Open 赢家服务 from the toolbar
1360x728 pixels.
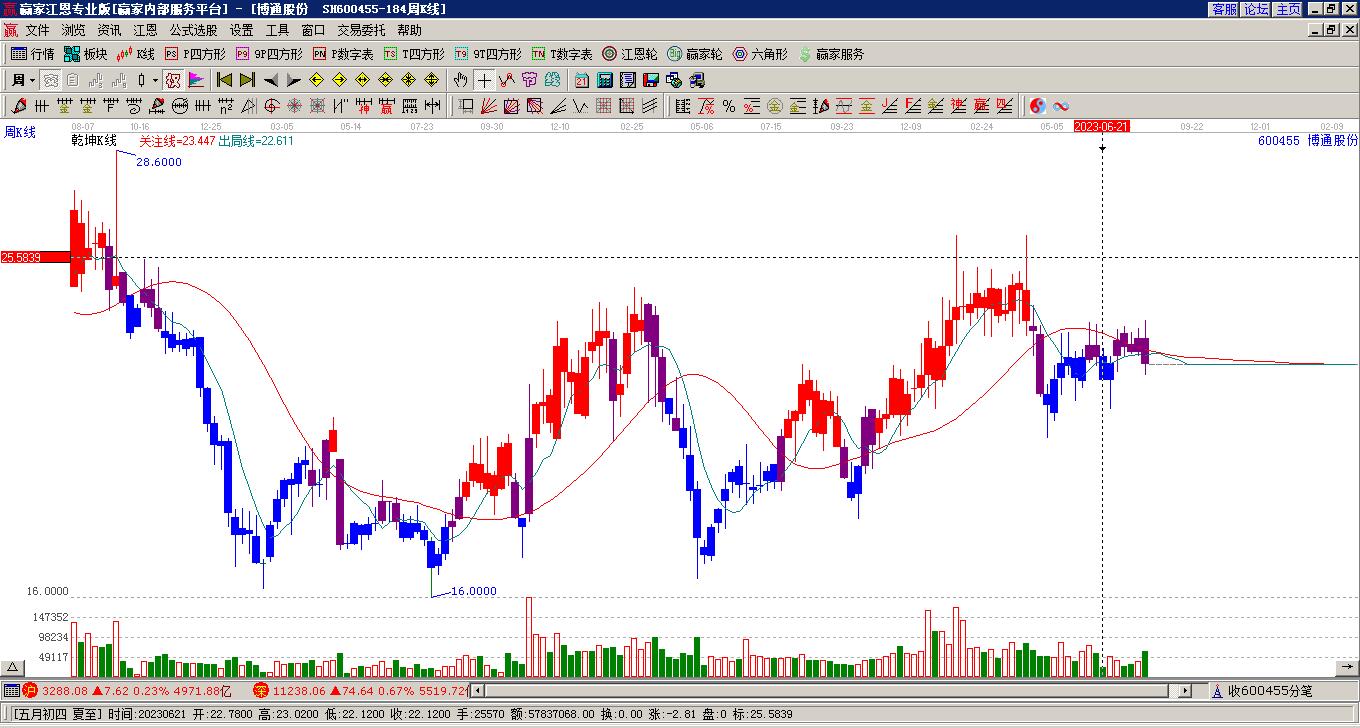(x=832, y=54)
